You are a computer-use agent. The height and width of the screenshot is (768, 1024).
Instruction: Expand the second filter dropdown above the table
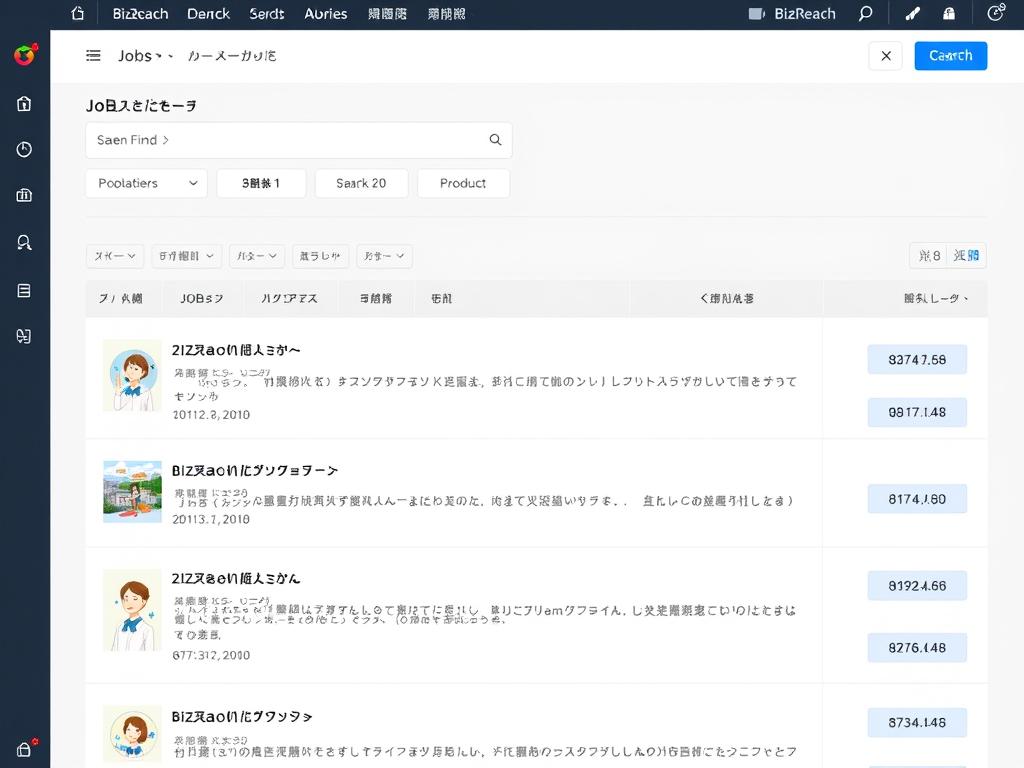tap(187, 256)
